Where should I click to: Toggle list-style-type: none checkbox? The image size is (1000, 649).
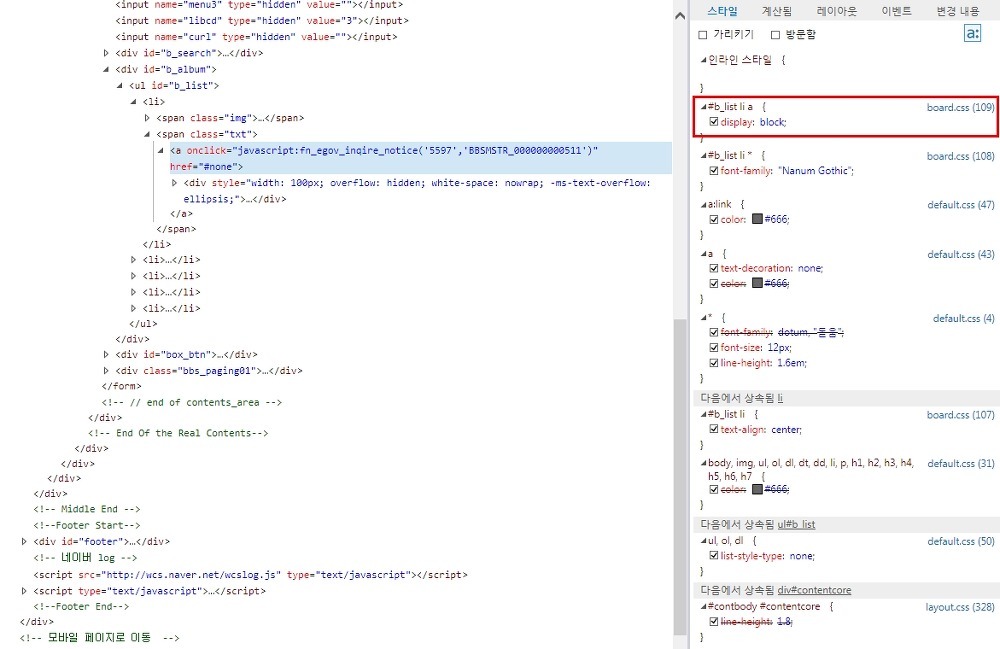click(714, 556)
